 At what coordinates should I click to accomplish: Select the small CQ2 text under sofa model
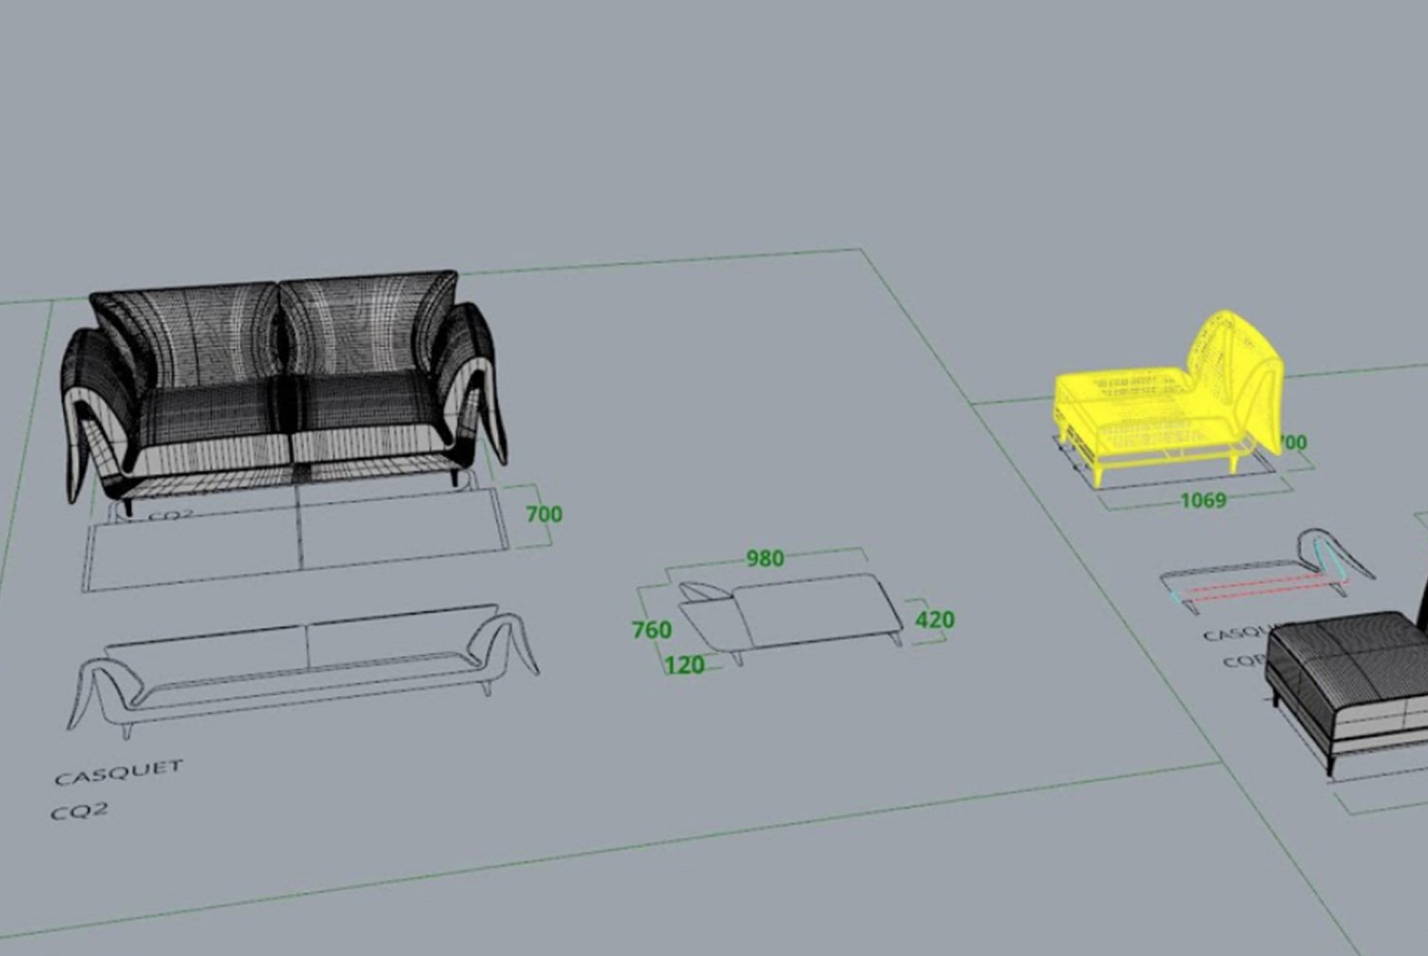point(170,515)
